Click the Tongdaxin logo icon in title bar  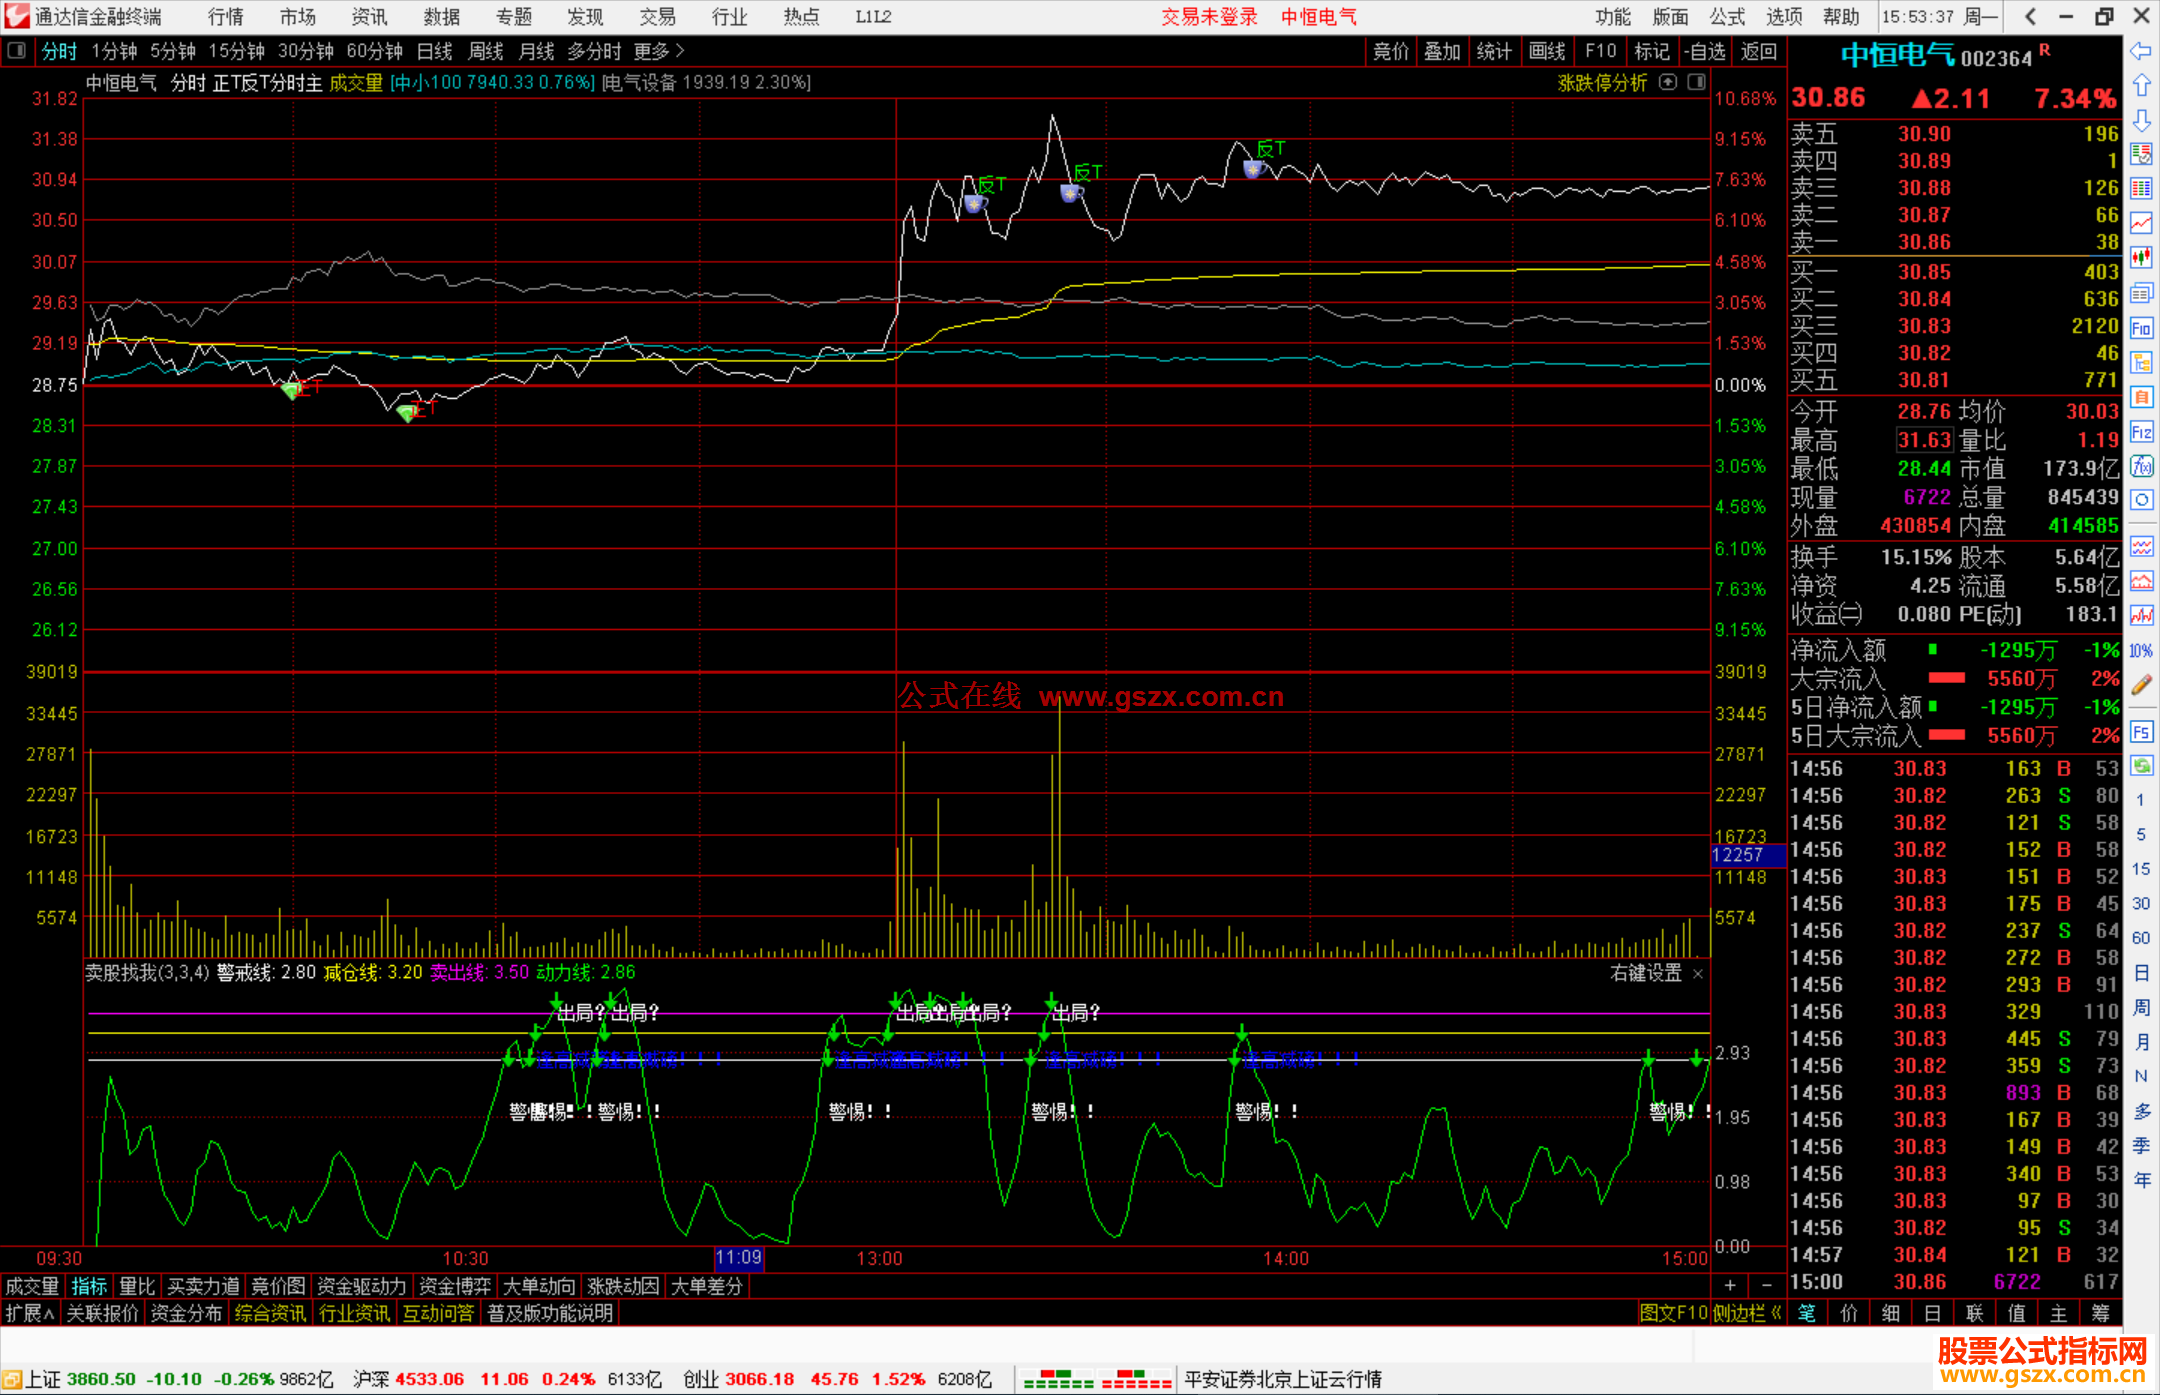17,16
